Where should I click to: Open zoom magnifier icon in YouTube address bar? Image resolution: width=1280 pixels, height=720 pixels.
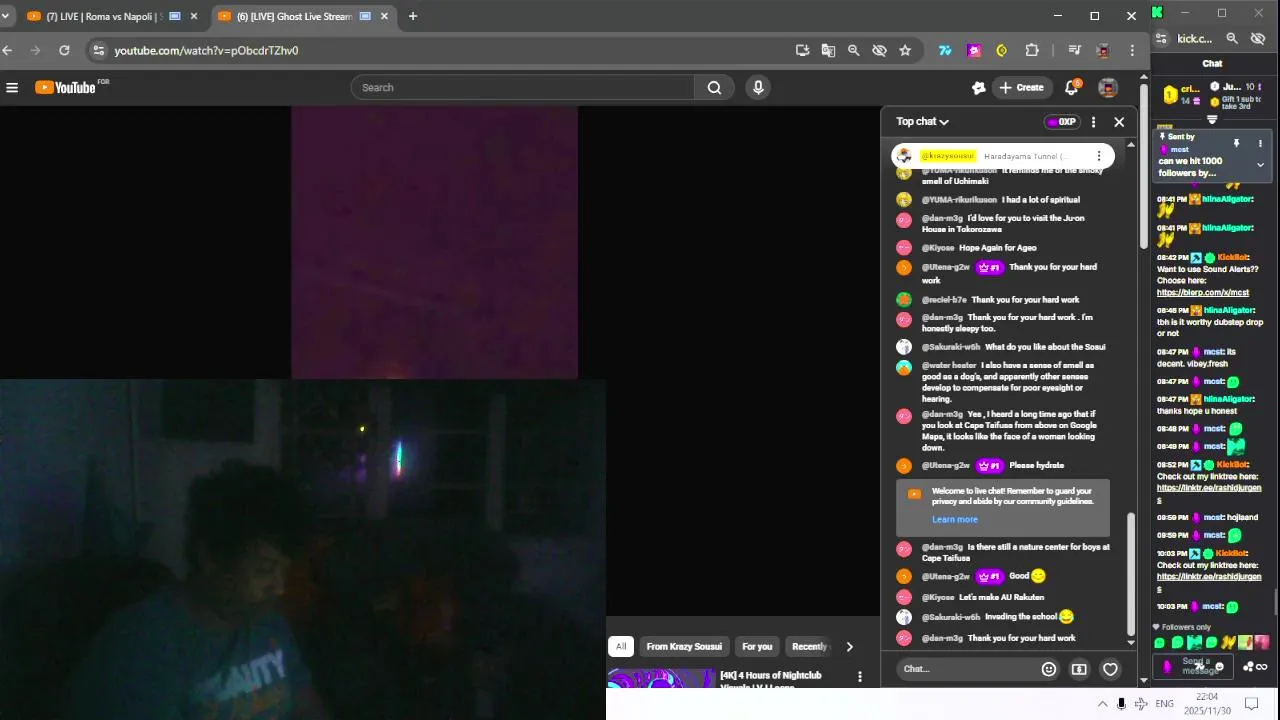click(x=853, y=50)
